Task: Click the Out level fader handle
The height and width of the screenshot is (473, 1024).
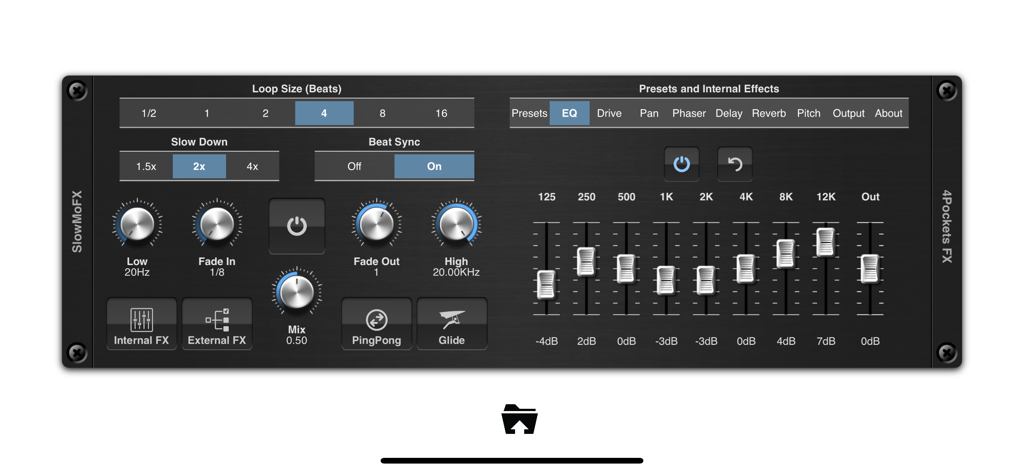Action: (x=869, y=269)
